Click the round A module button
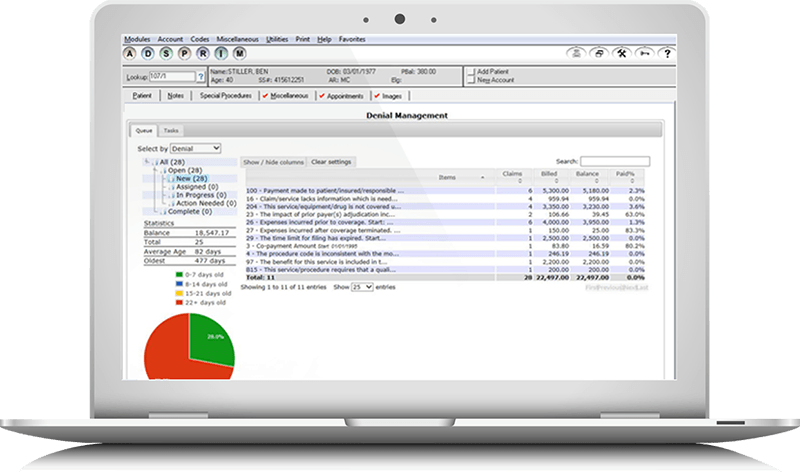 coord(130,53)
